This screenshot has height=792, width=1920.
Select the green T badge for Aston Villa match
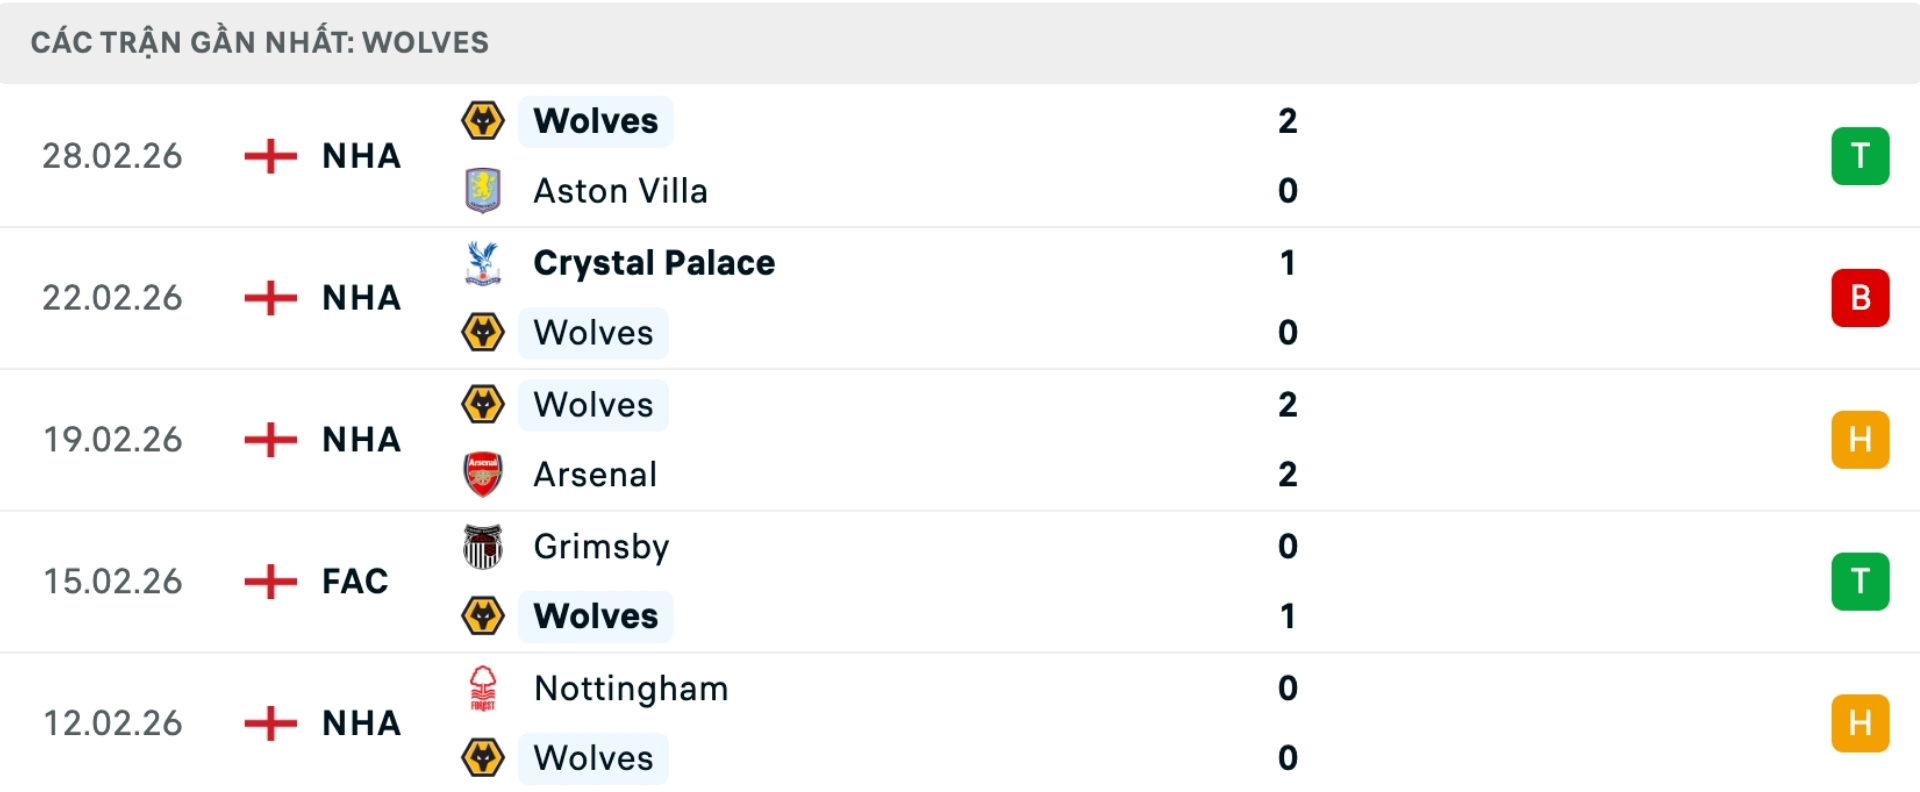[x=1860, y=155]
